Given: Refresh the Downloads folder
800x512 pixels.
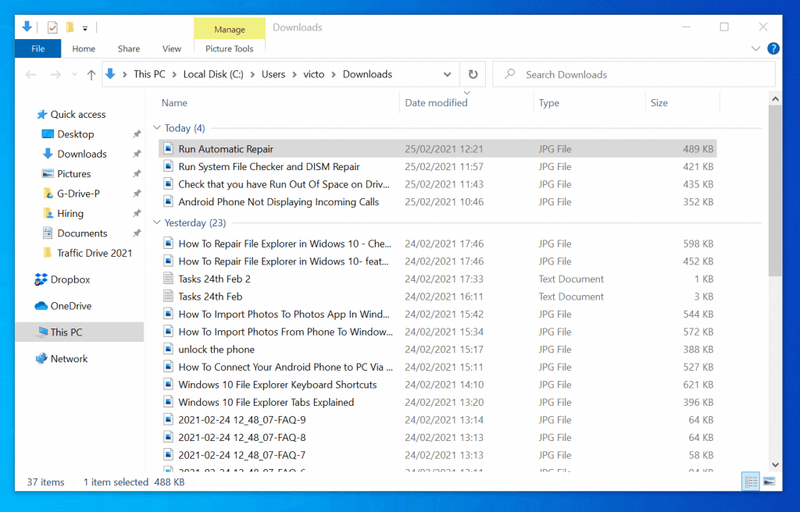Looking at the screenshot, I should pyautogui.click(x=473, y=74).
